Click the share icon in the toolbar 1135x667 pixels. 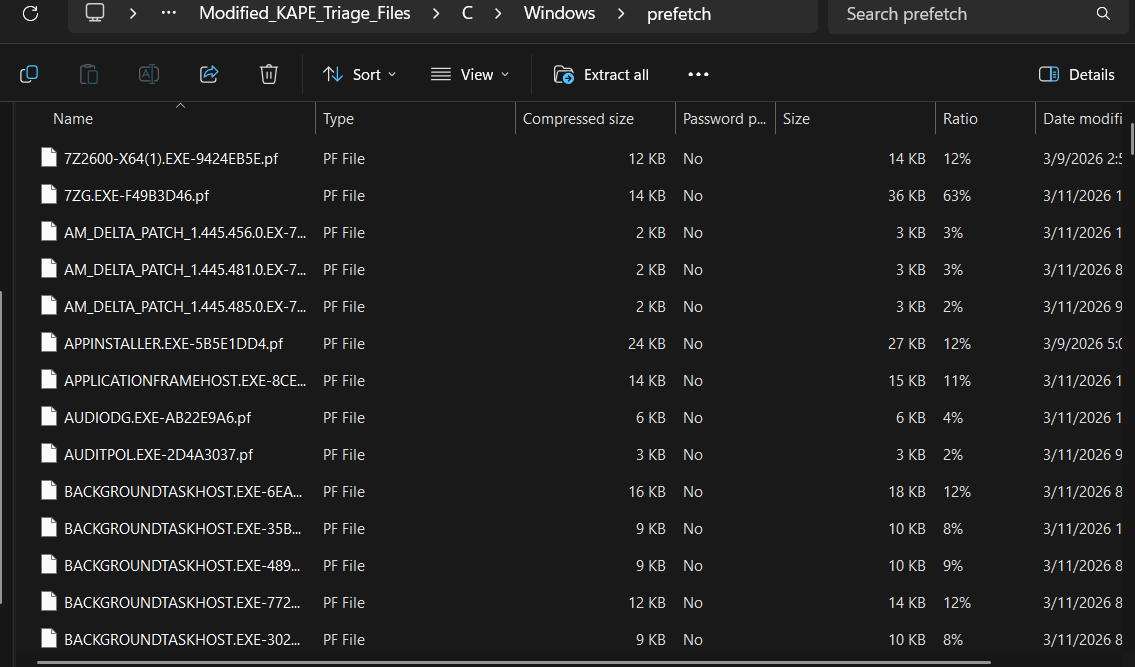point(209,74)
